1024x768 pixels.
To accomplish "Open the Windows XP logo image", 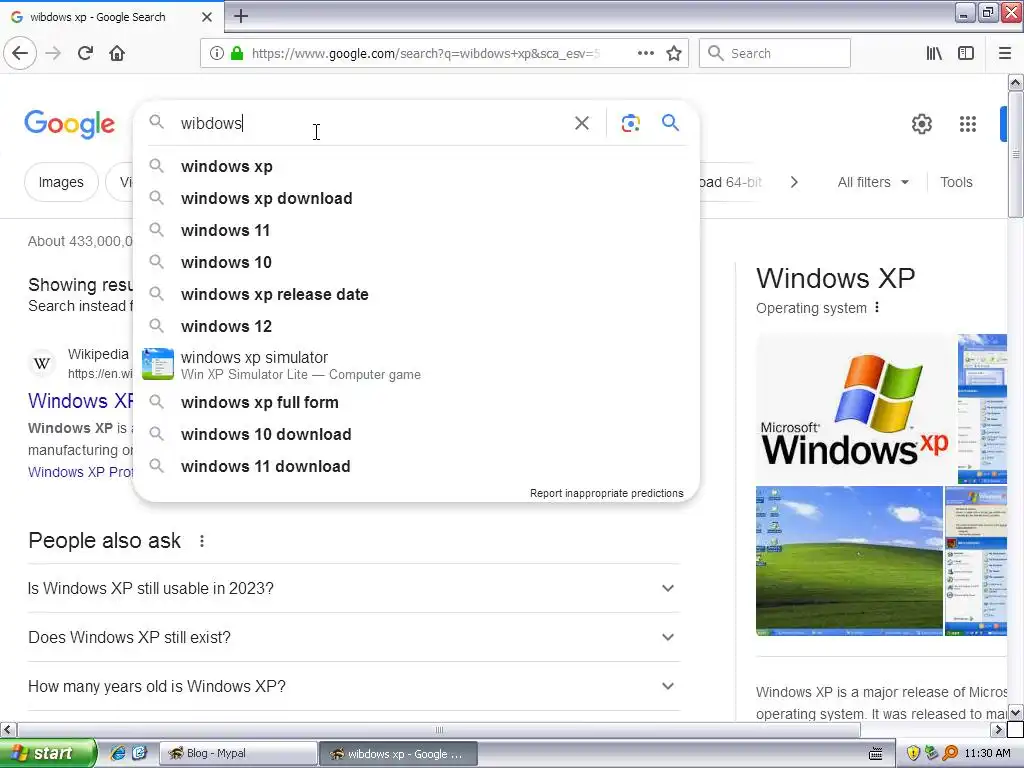I will point(855,409).
